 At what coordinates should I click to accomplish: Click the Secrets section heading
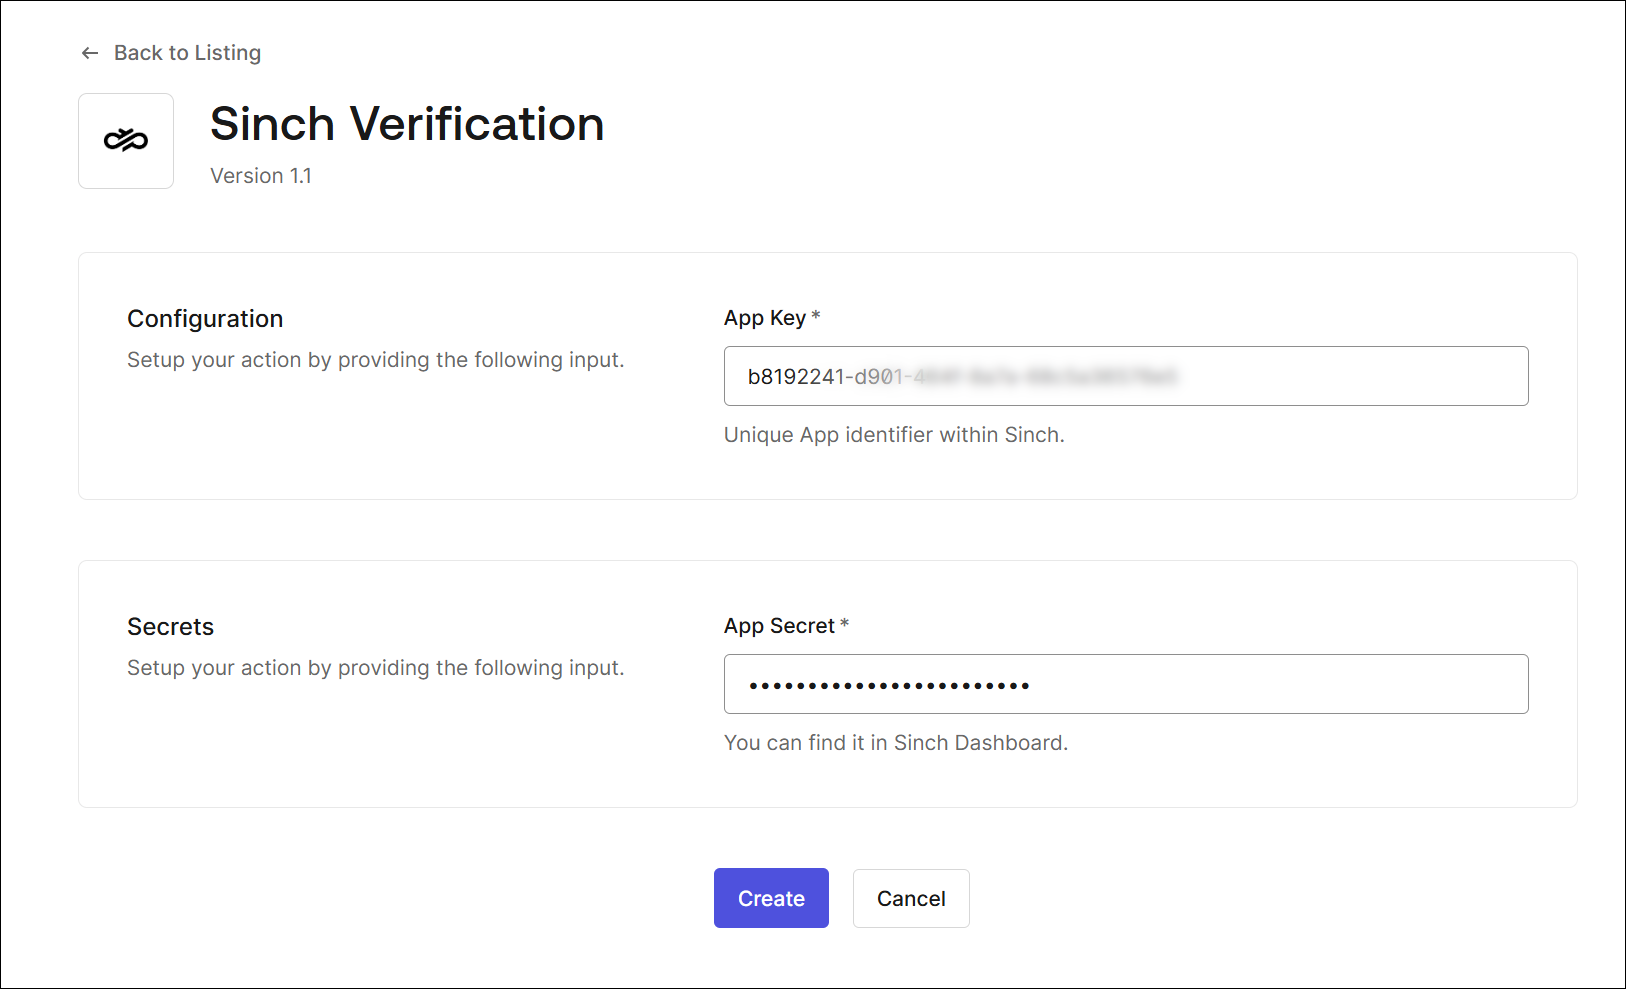pos(170,626)
